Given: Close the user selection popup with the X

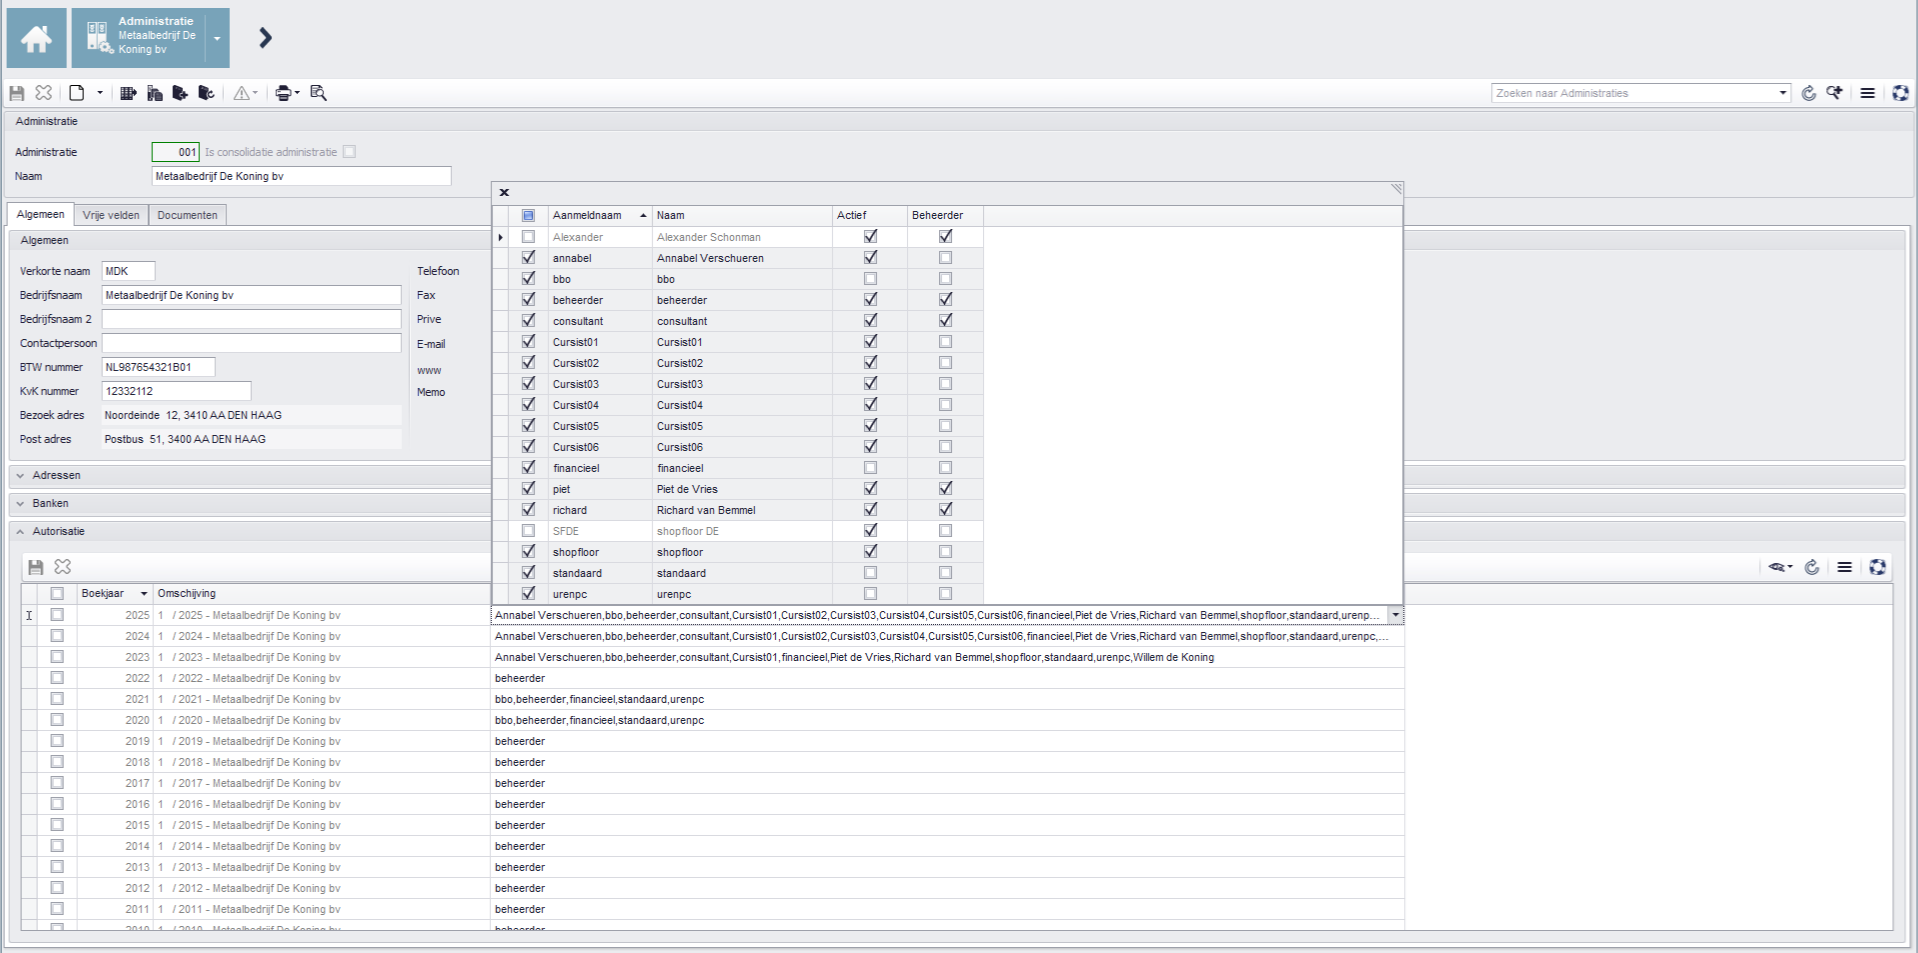Looking at the screenshot, I should coord(504,192).
